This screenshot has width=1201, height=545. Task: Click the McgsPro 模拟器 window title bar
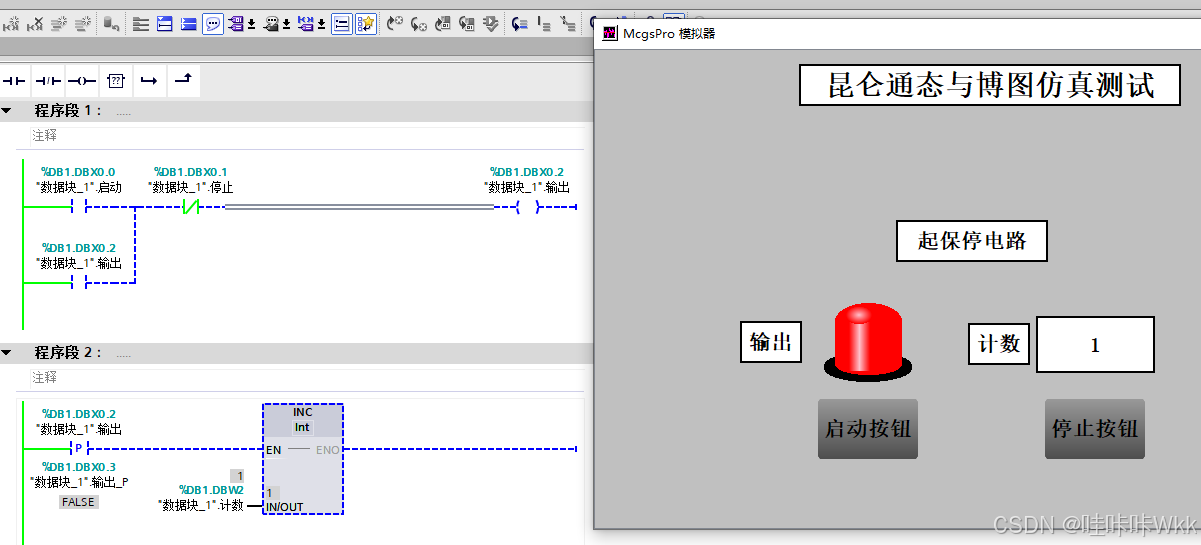point(897,34)
